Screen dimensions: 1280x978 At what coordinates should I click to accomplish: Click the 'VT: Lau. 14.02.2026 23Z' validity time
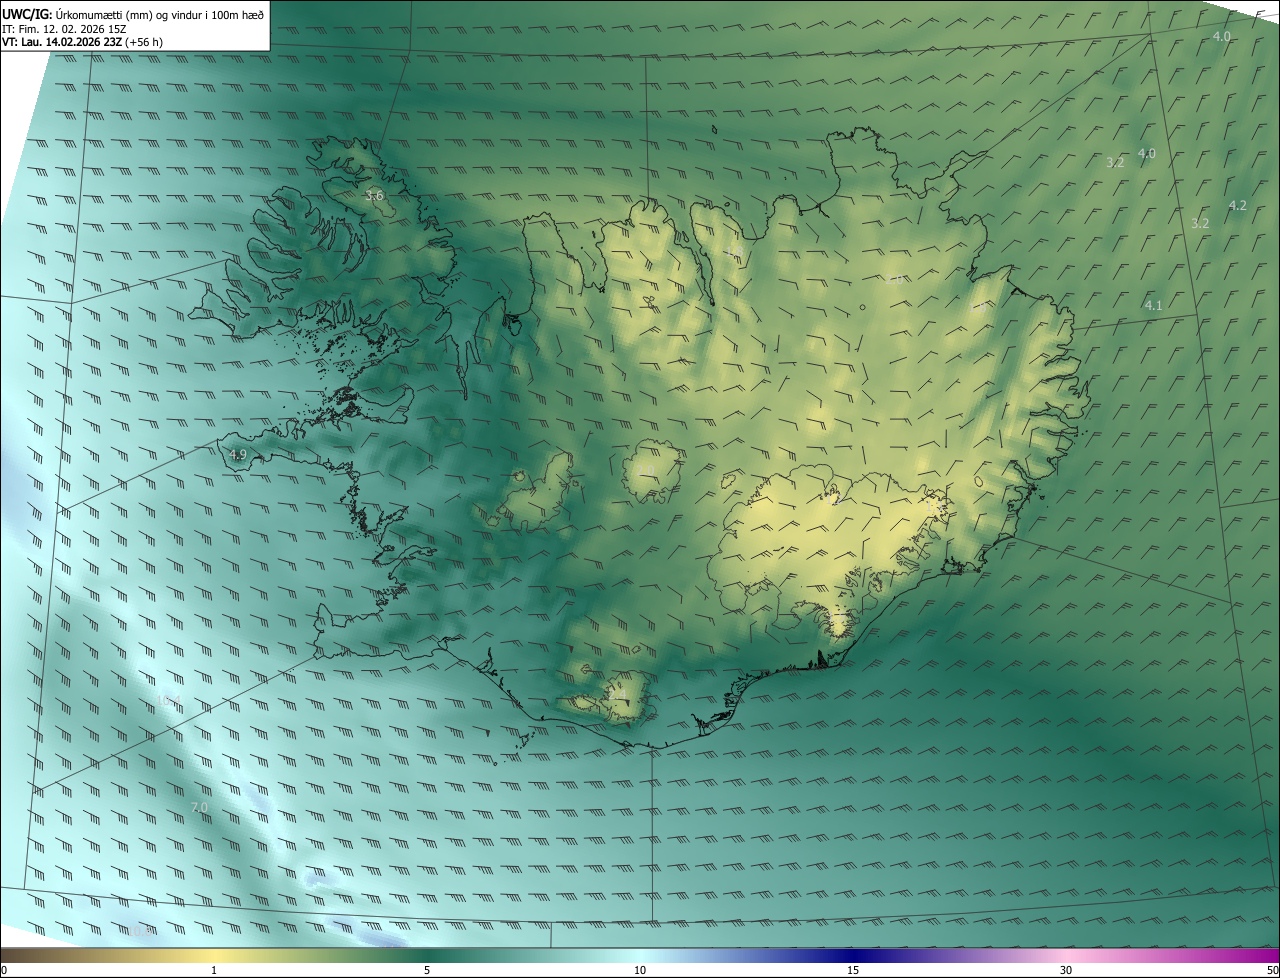pos(62,42)
